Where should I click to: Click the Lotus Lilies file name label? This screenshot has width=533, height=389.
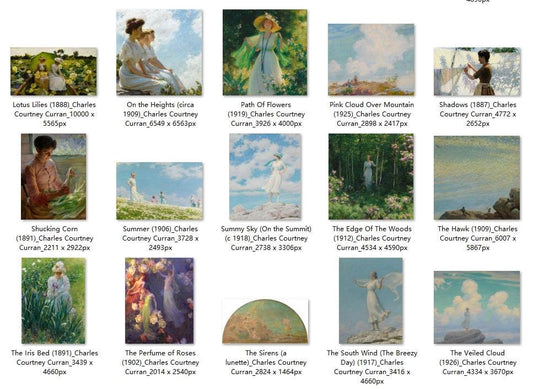coord(54,114)
